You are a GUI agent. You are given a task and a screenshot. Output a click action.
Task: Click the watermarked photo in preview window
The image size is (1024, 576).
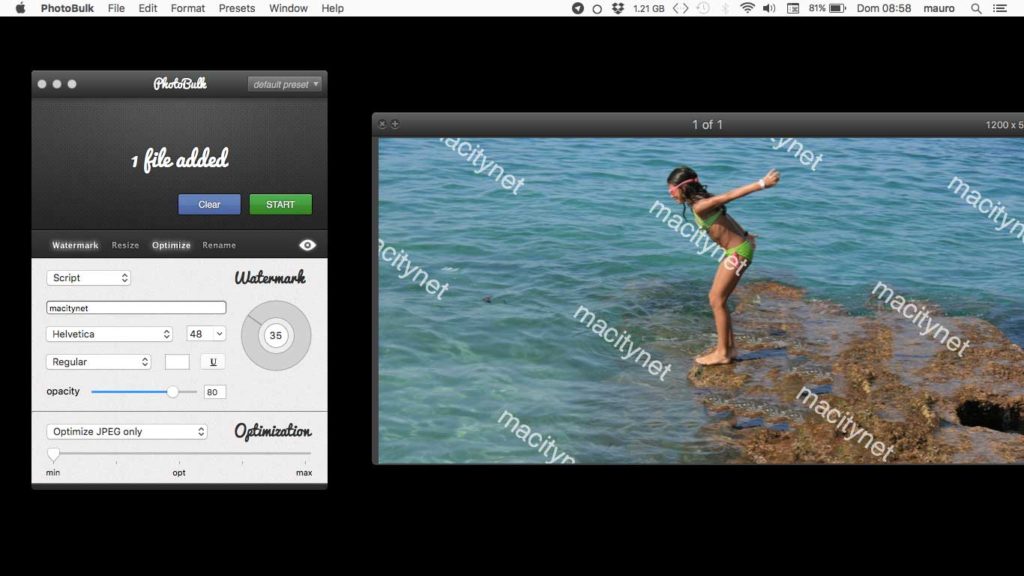(x=701, y=300)
